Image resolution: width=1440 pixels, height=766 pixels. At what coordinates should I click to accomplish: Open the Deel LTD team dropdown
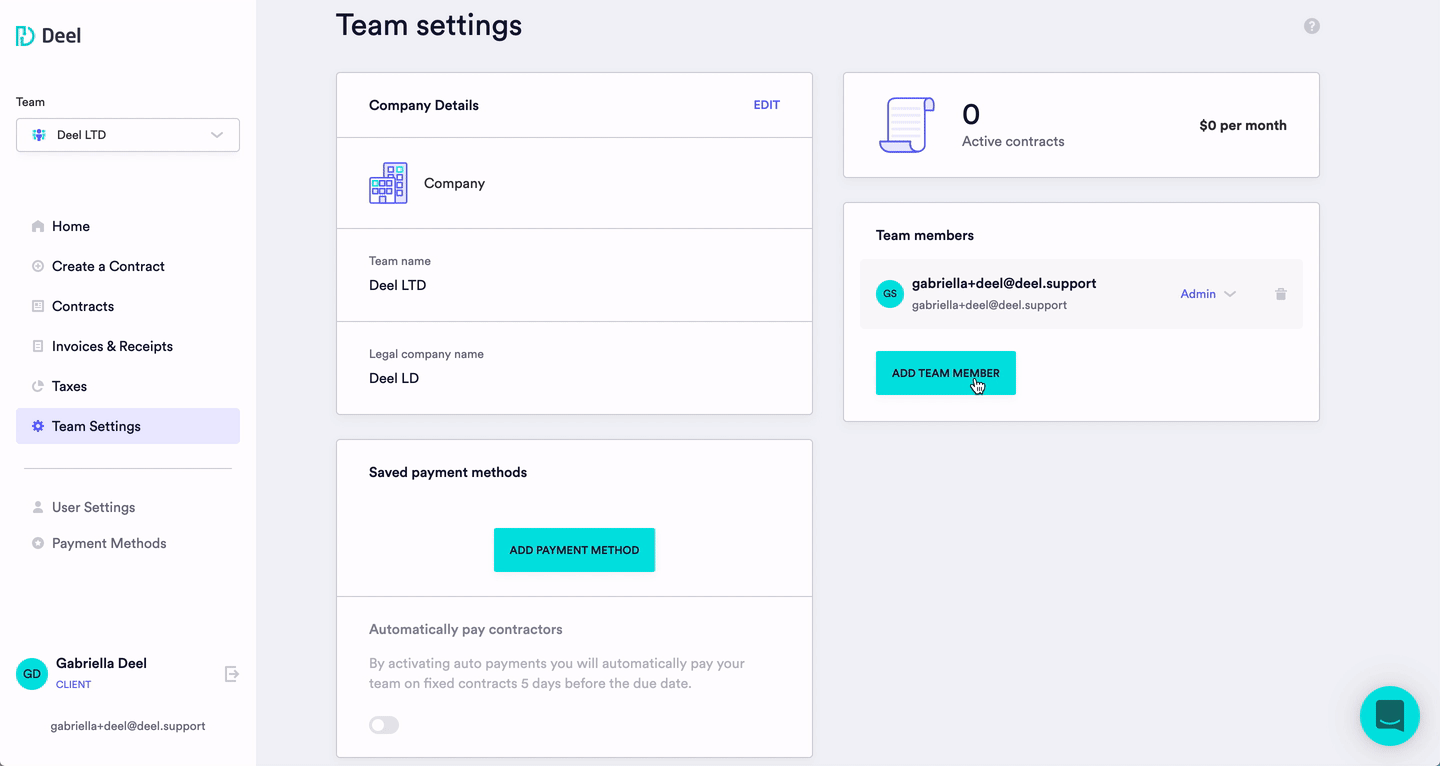[x=128, y=135]
